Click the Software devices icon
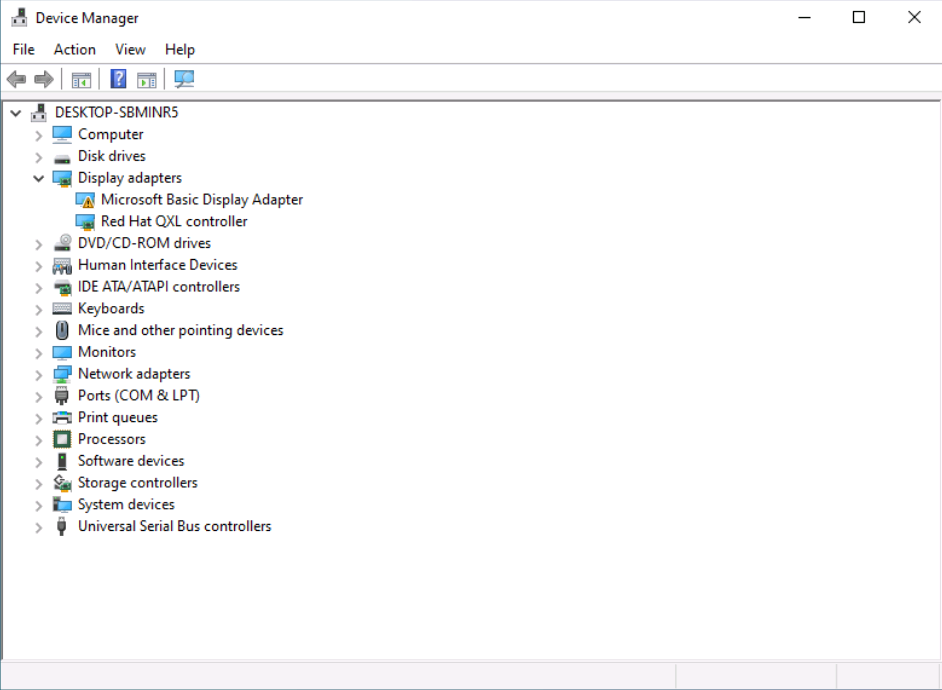 pyautogui.click(x=62, y=461)
